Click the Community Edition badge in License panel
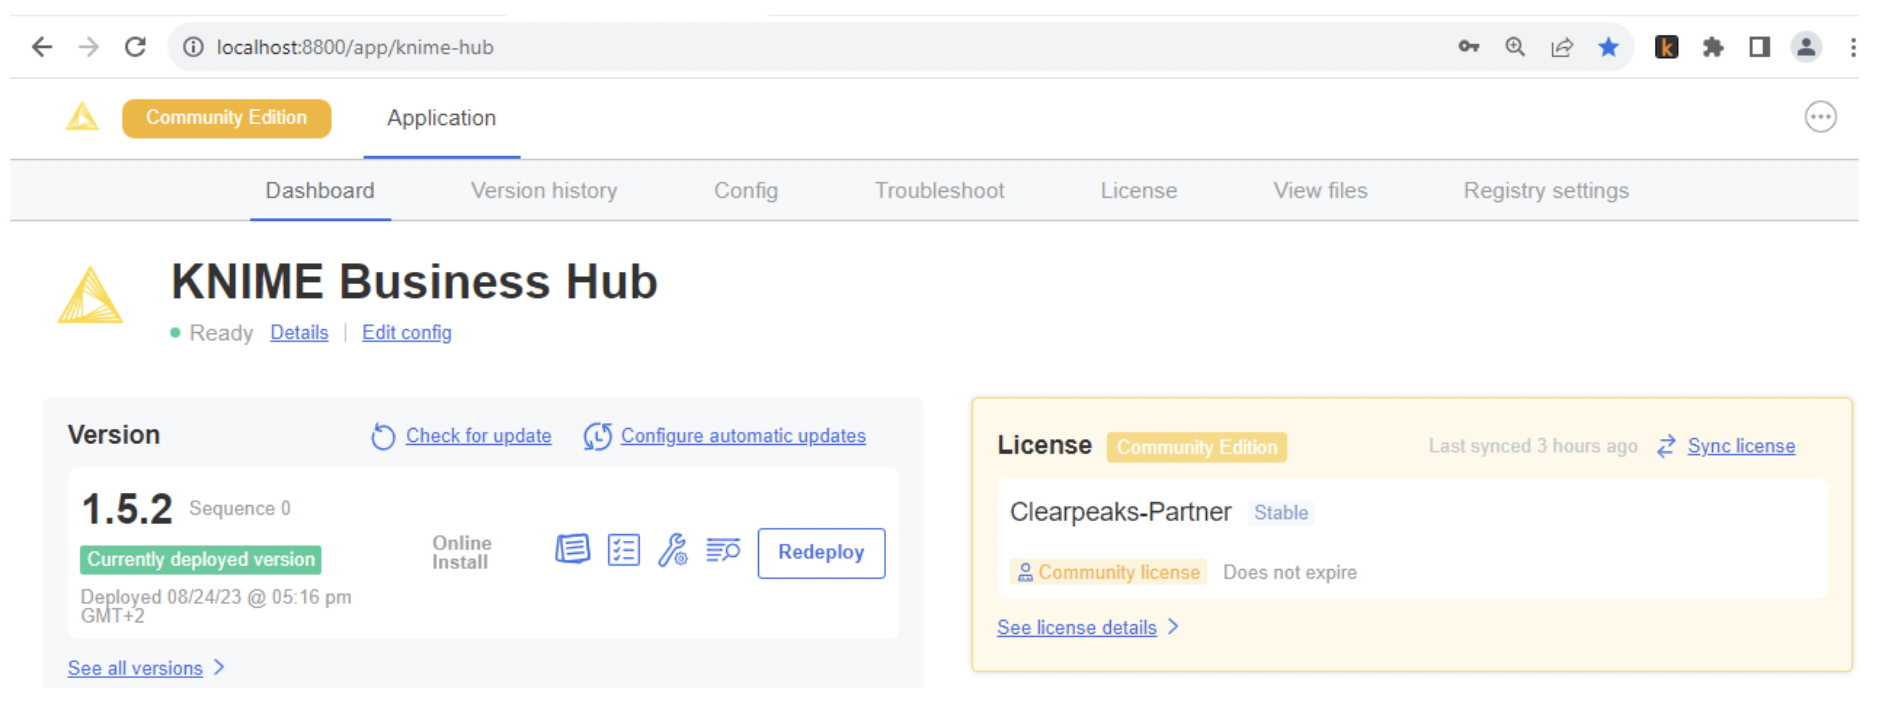 point(1197,447)
